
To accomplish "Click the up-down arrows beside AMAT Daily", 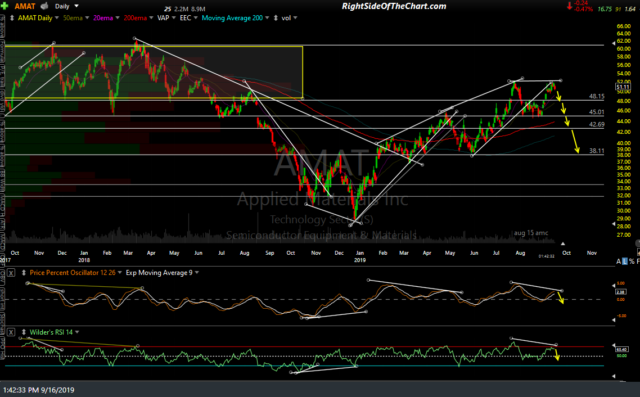I will pyautogui.click(x=12, y=18).
